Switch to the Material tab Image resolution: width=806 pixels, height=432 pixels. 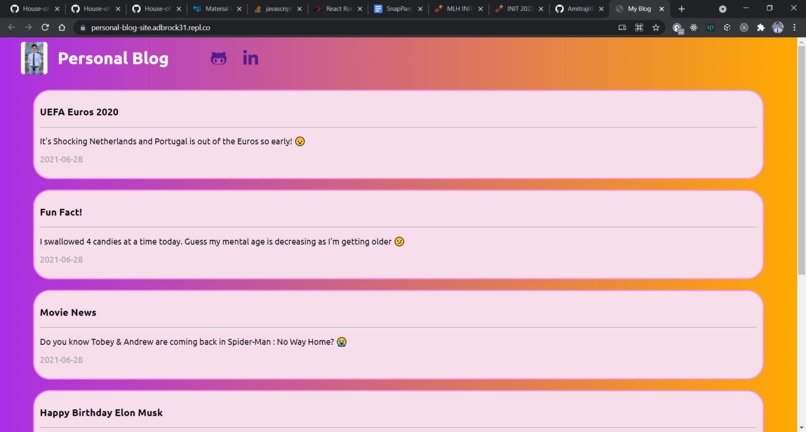click(x=216, y=9)
